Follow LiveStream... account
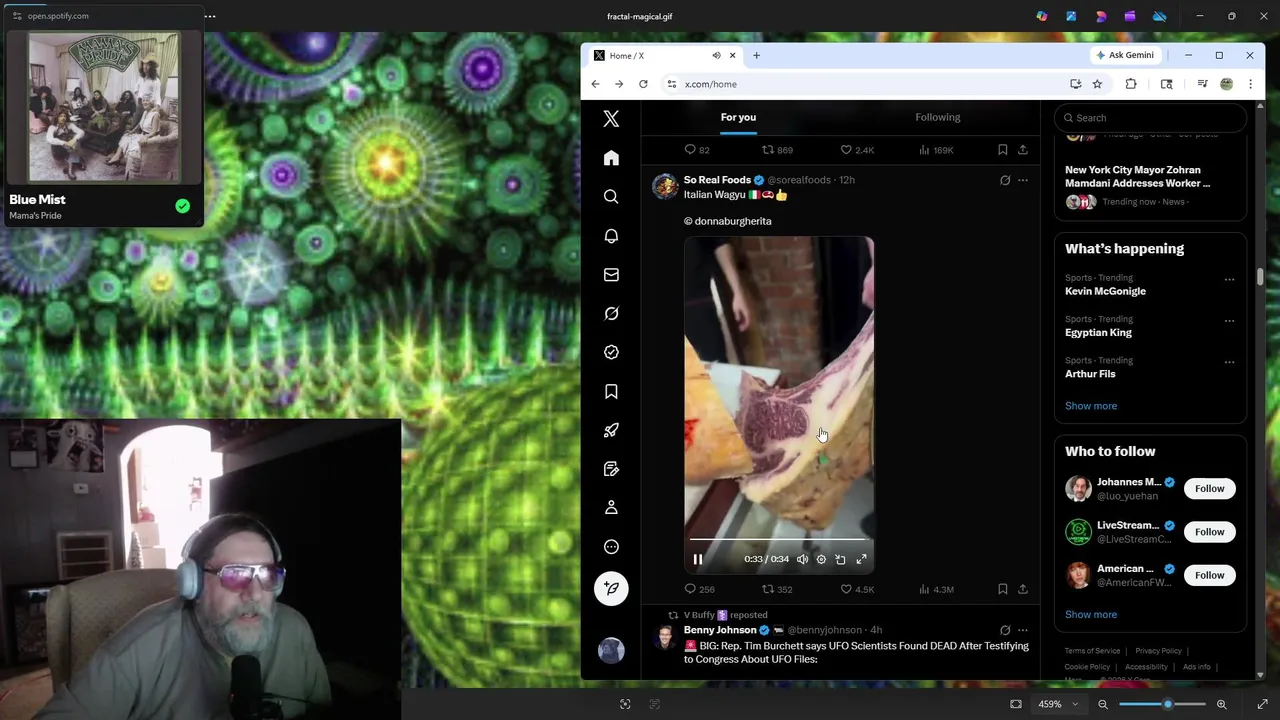1280x720 pixels. tap(1209, 531)
